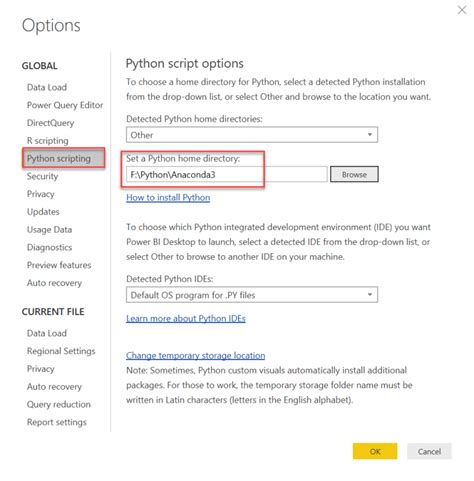Expand Detected Python home directories dropdown

coord(252,135)
